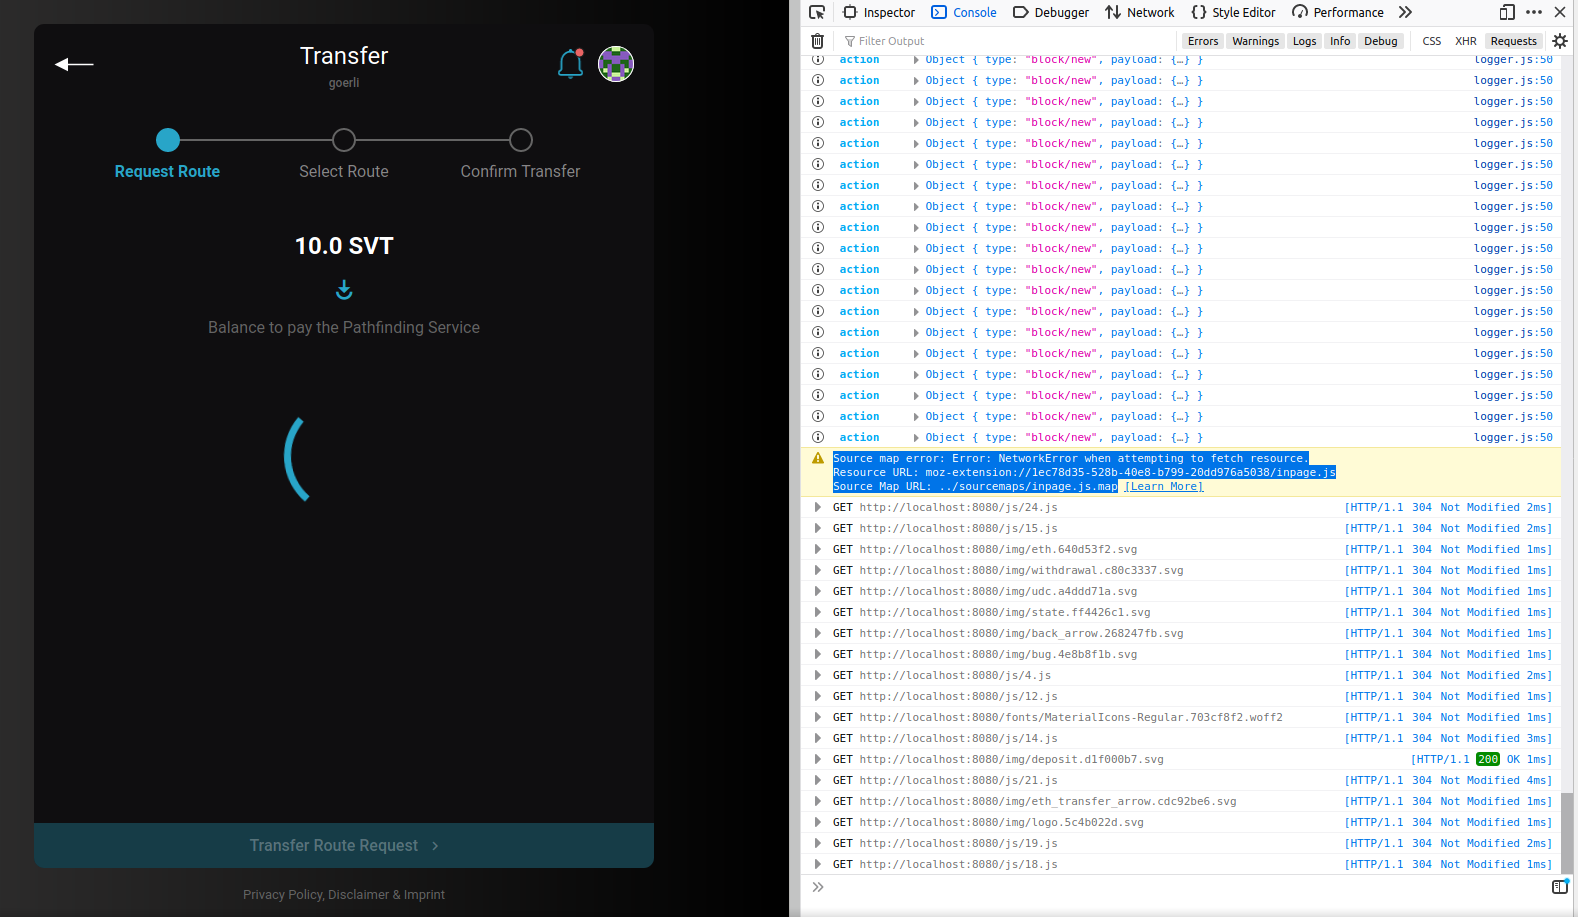The height and width of the screenshot is (917, 1578).
Task: Click GET img/back_arrow.268247fb.svg URL
Action: point(1021,634)
